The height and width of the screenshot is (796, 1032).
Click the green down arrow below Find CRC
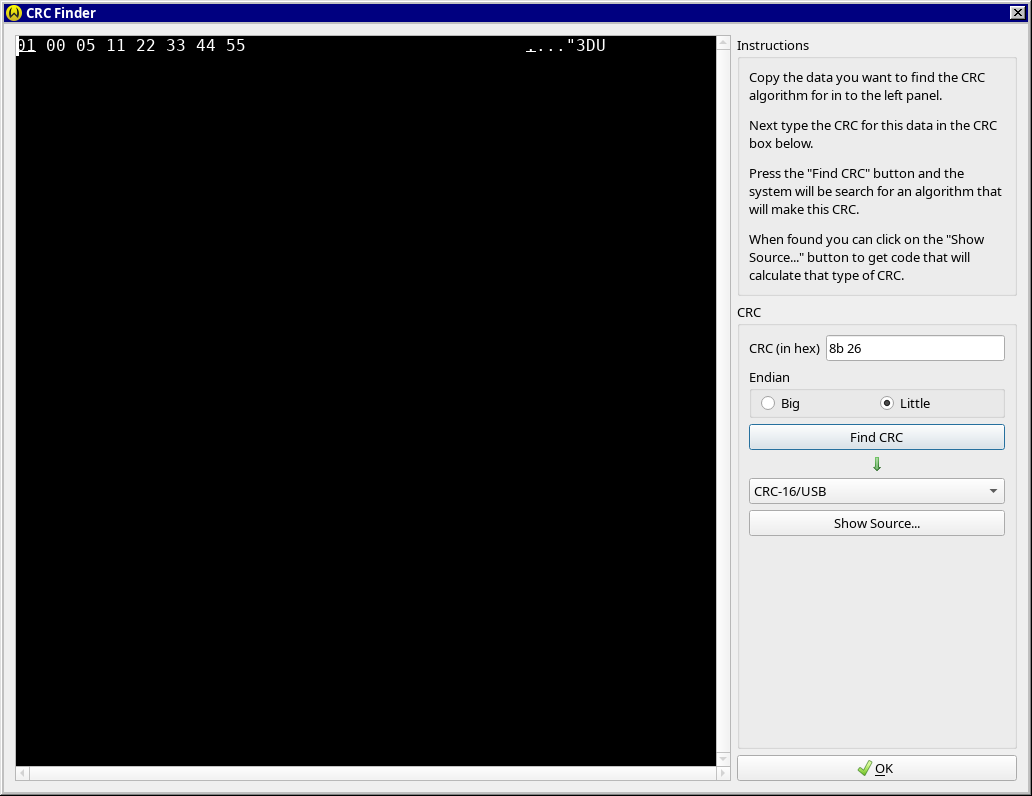[x=877, y=464]
